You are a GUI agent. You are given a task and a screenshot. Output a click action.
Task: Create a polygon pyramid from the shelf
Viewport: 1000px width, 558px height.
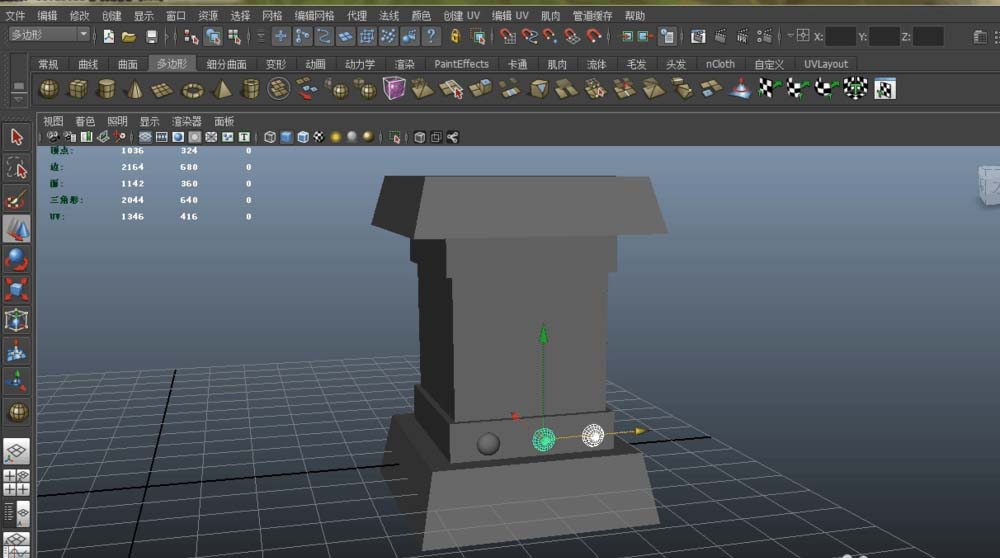[221, 89]
